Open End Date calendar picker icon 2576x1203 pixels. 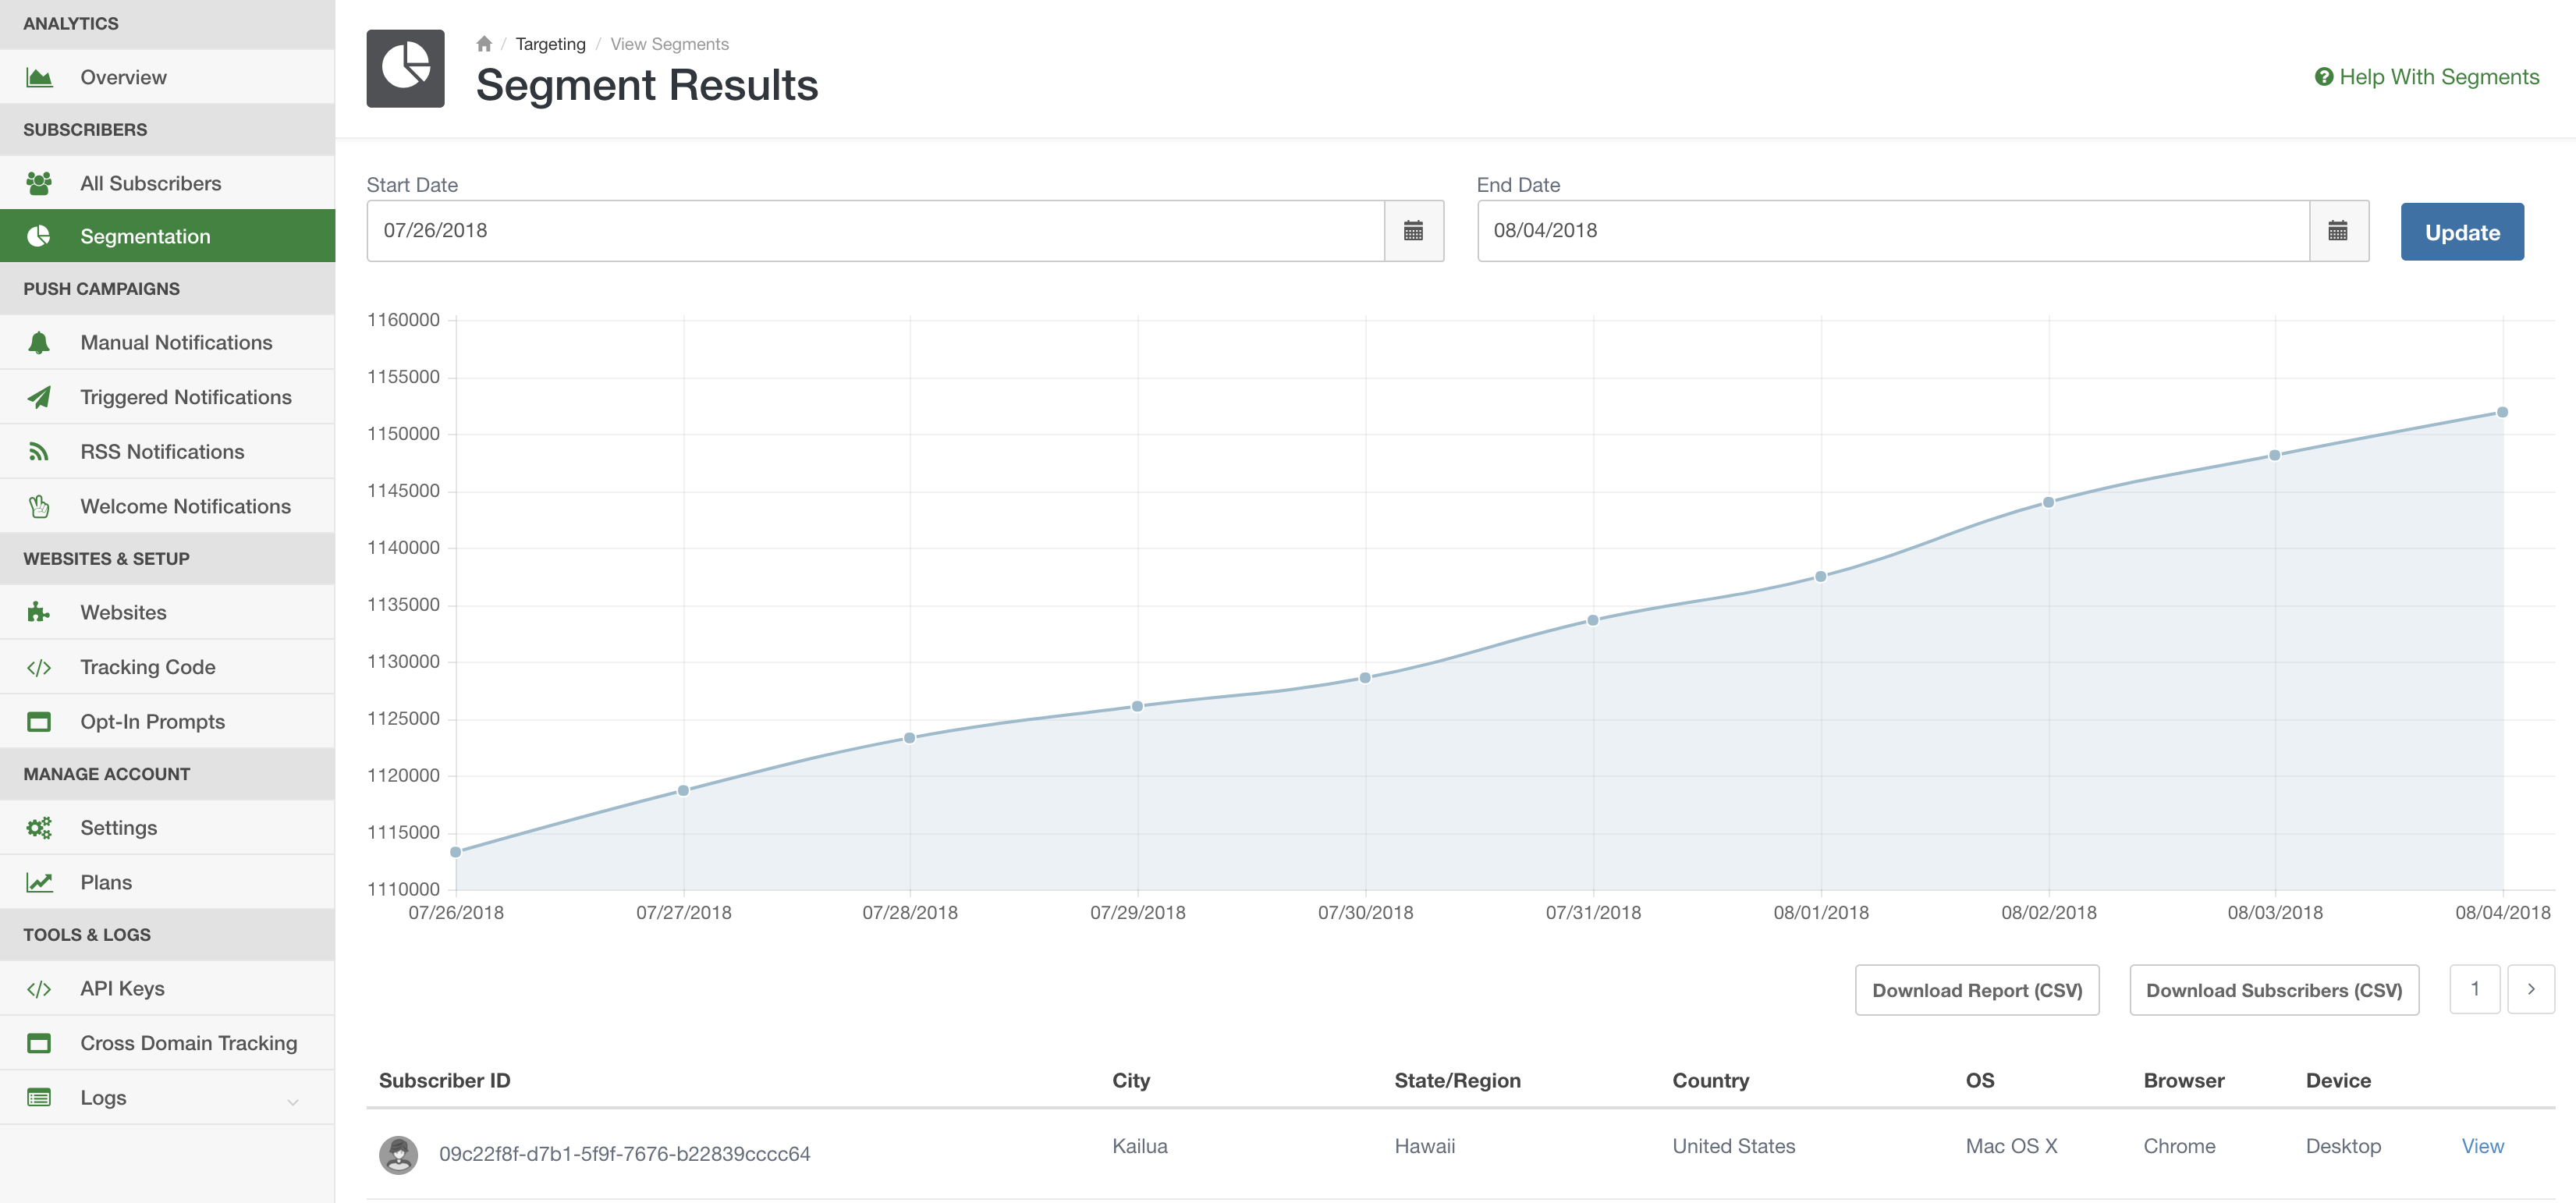(2338, 231)
